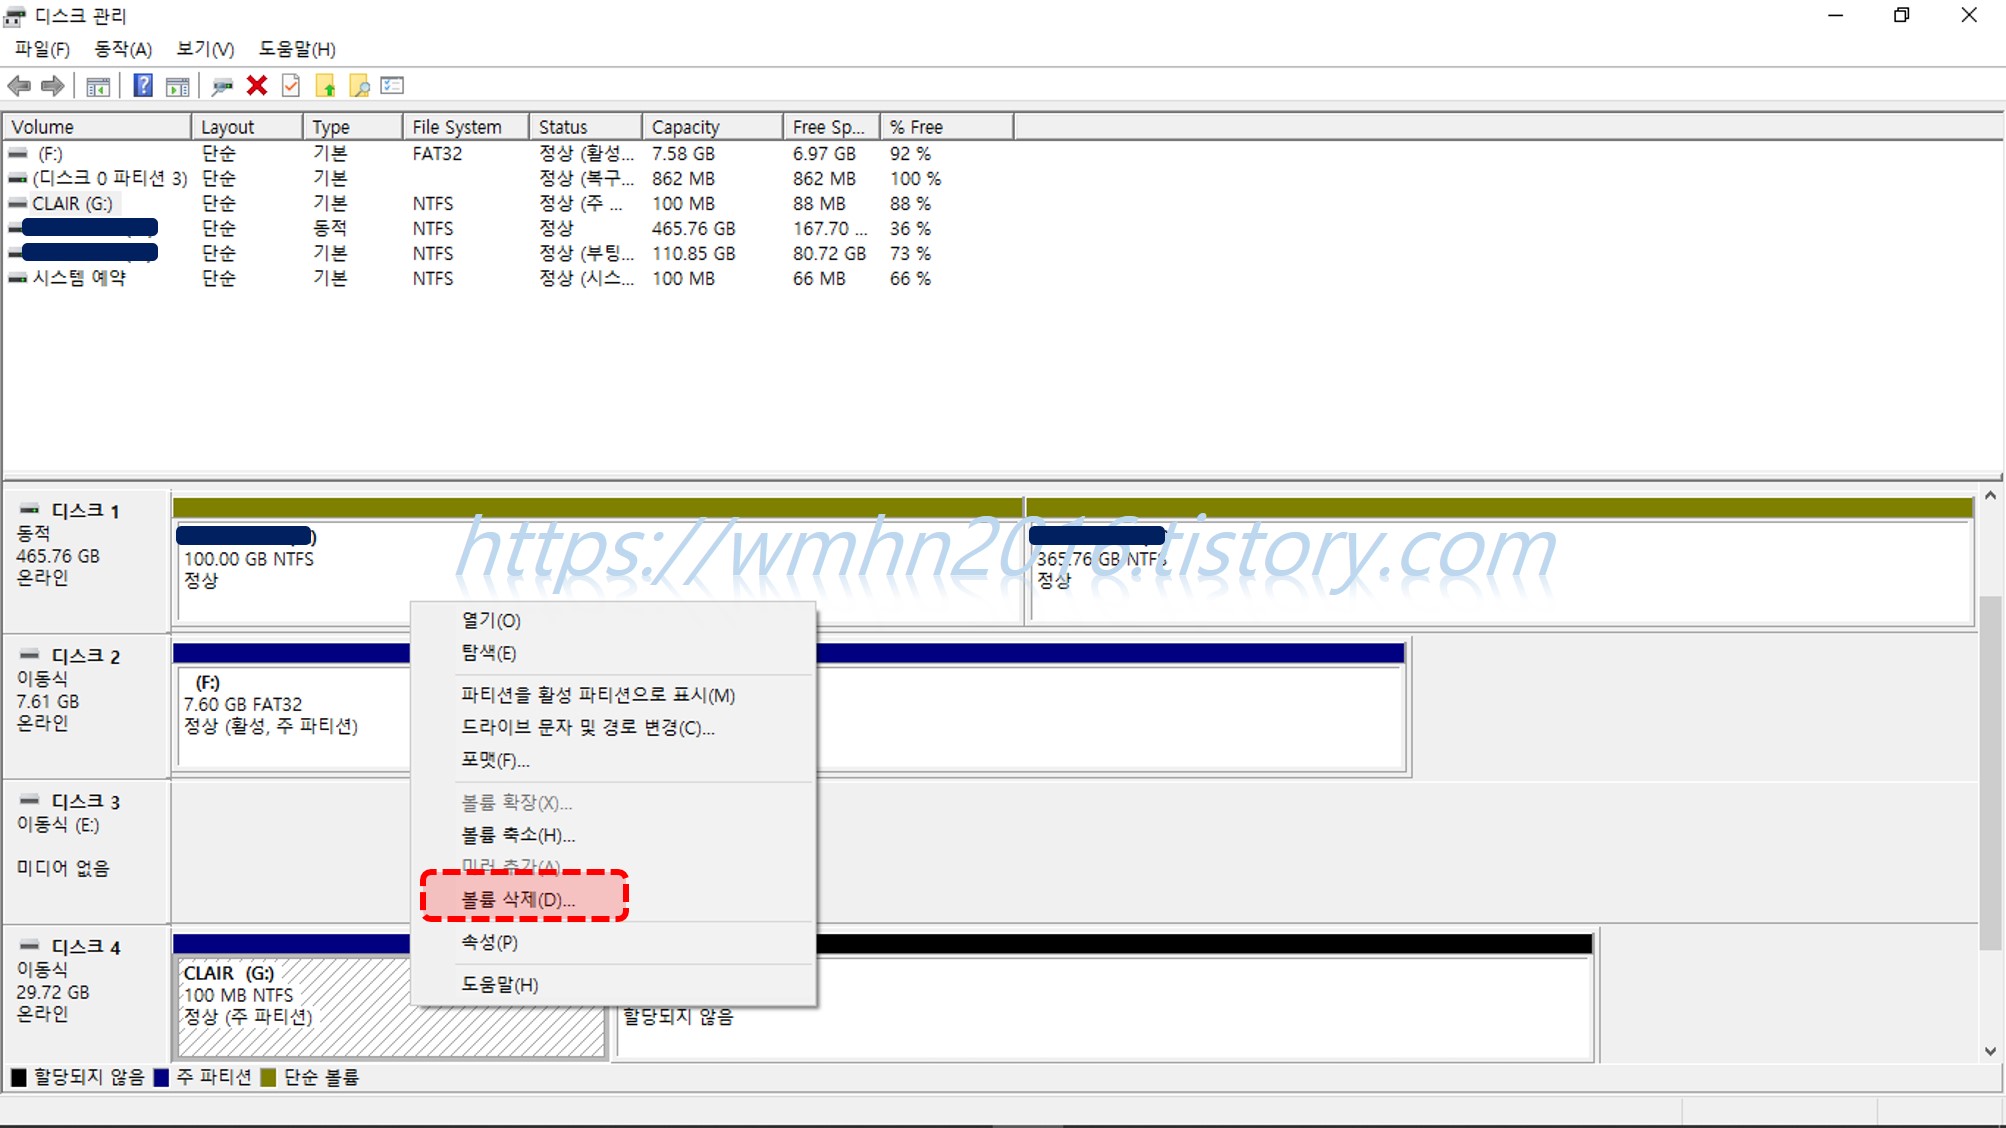Click the show/hide console tree icon
2006x1128 pixels.
(98, 87)
